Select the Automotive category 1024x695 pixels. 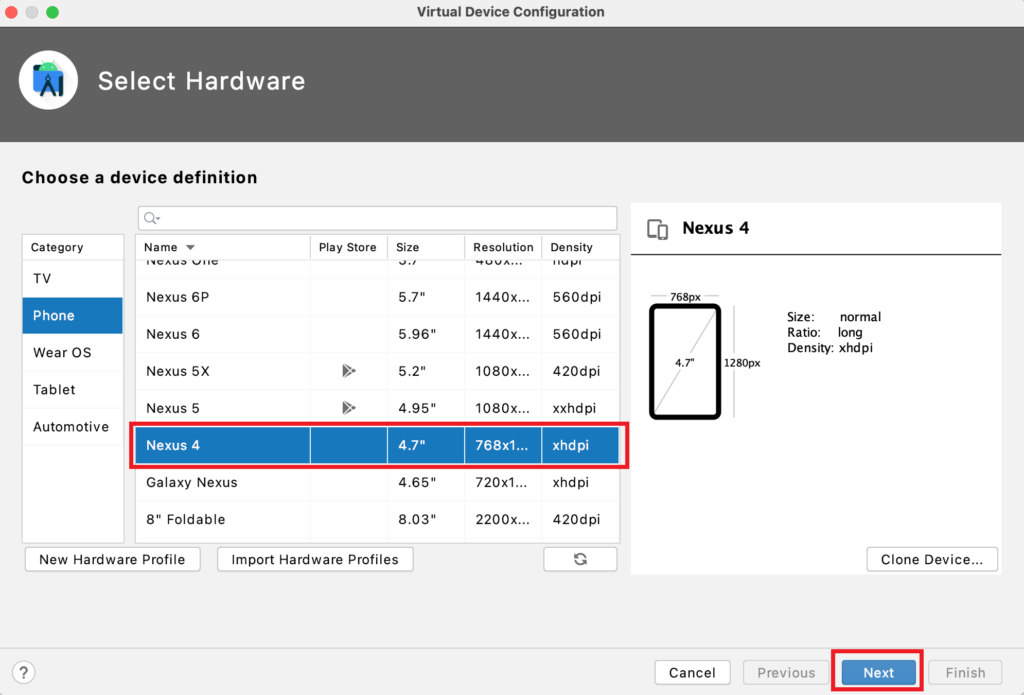click(x=72, y=427)
